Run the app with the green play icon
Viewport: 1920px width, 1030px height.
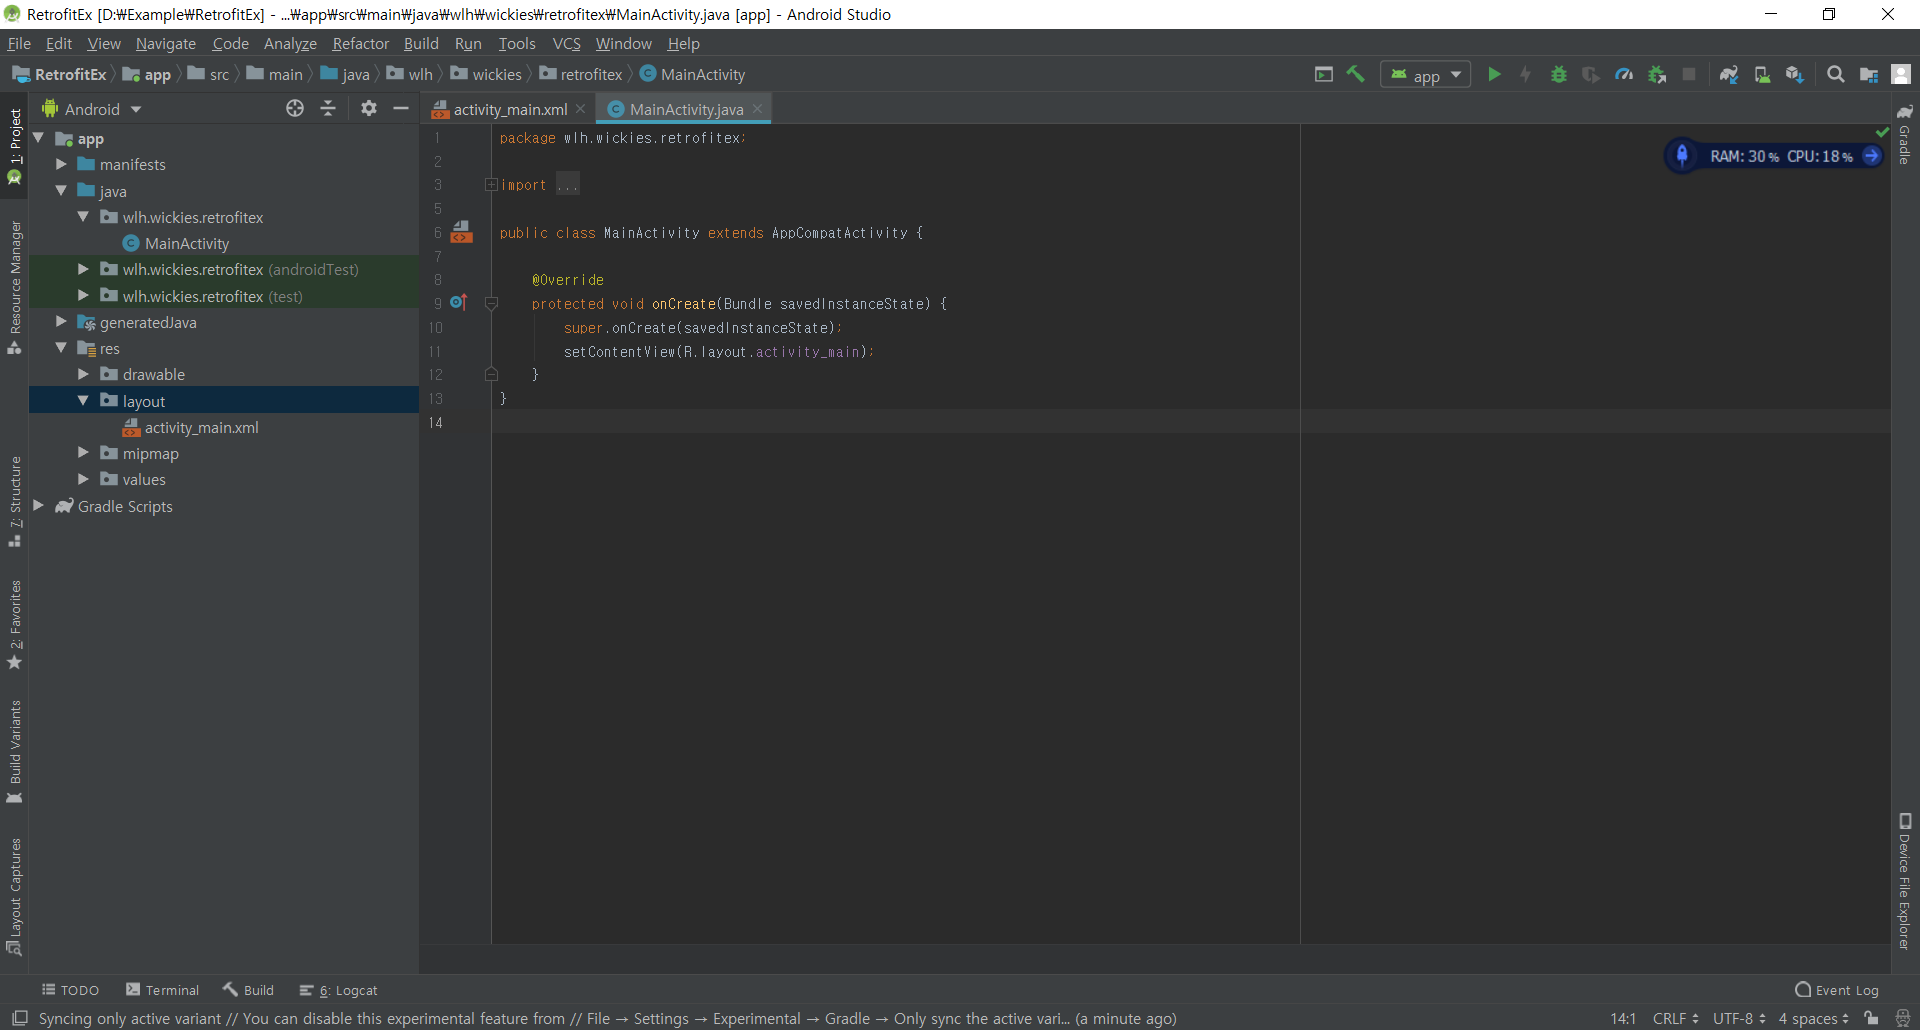[x=1494, y=74]
